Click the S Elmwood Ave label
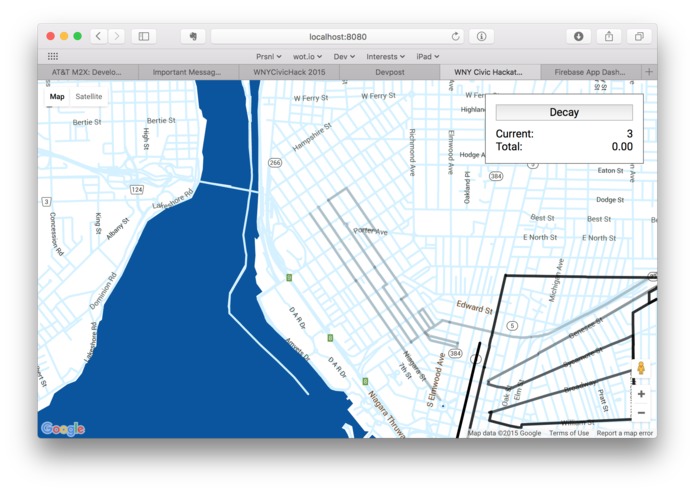The image size is (695, 494). [435, 380]
